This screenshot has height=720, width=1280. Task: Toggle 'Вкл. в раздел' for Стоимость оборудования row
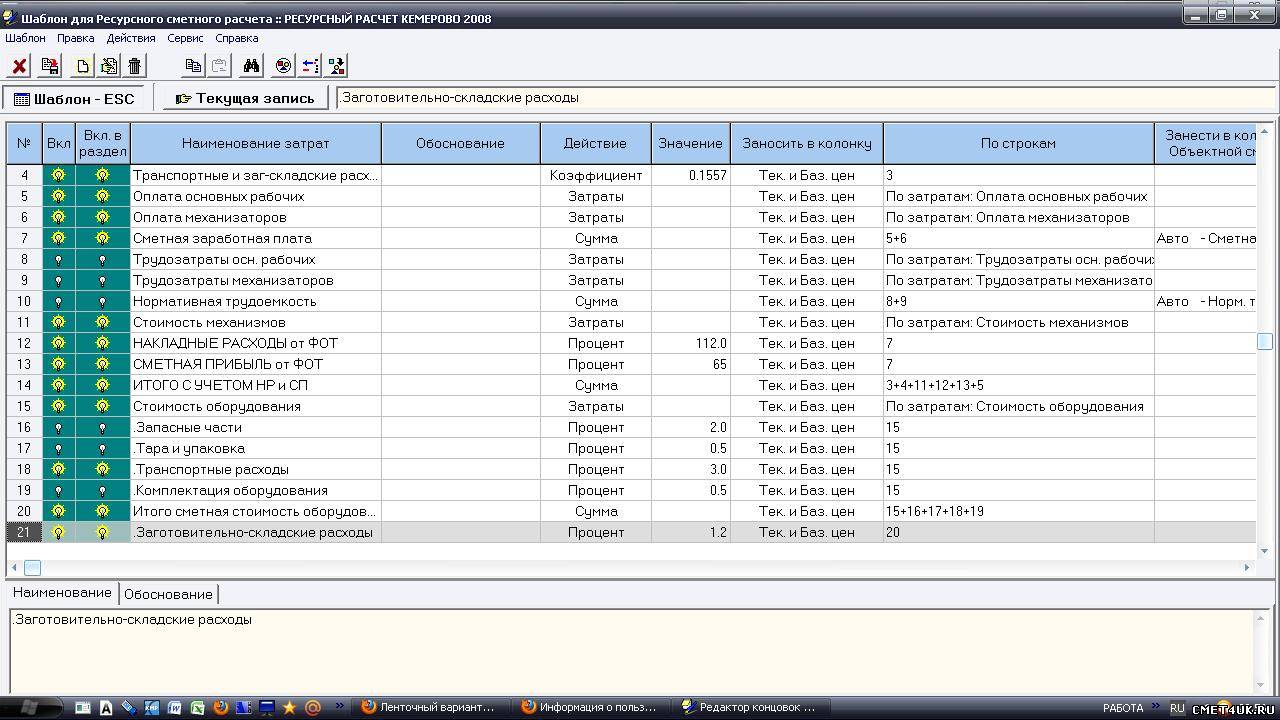pyautogui.click(x=102, y=406)
